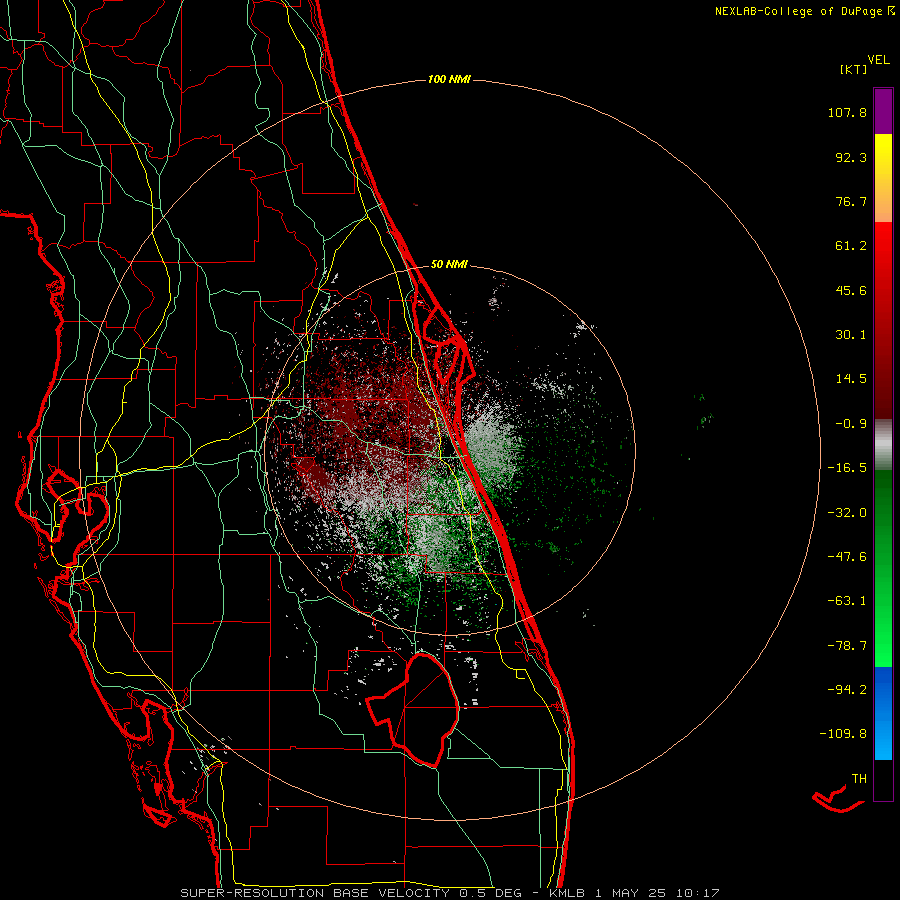
Task: Click the -16.5 velocity scale value
Action: click(847, 468)
